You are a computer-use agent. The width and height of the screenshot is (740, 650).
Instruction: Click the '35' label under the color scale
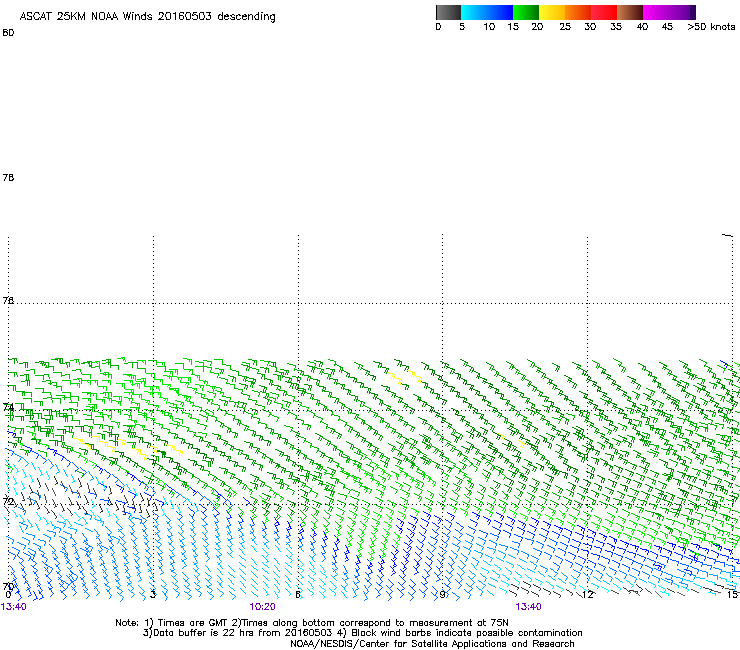tap(616, 27)
